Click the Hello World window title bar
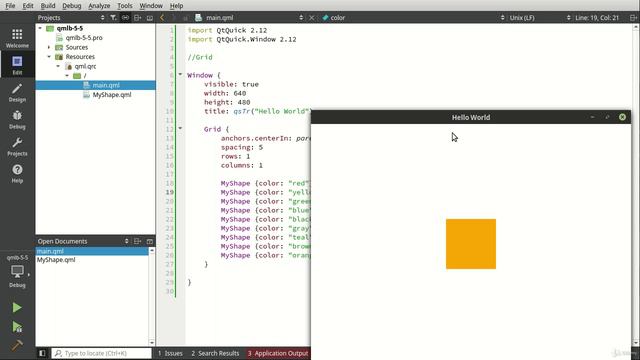Image resolution: width=640 pixels, height=360 pixels. 471,117
